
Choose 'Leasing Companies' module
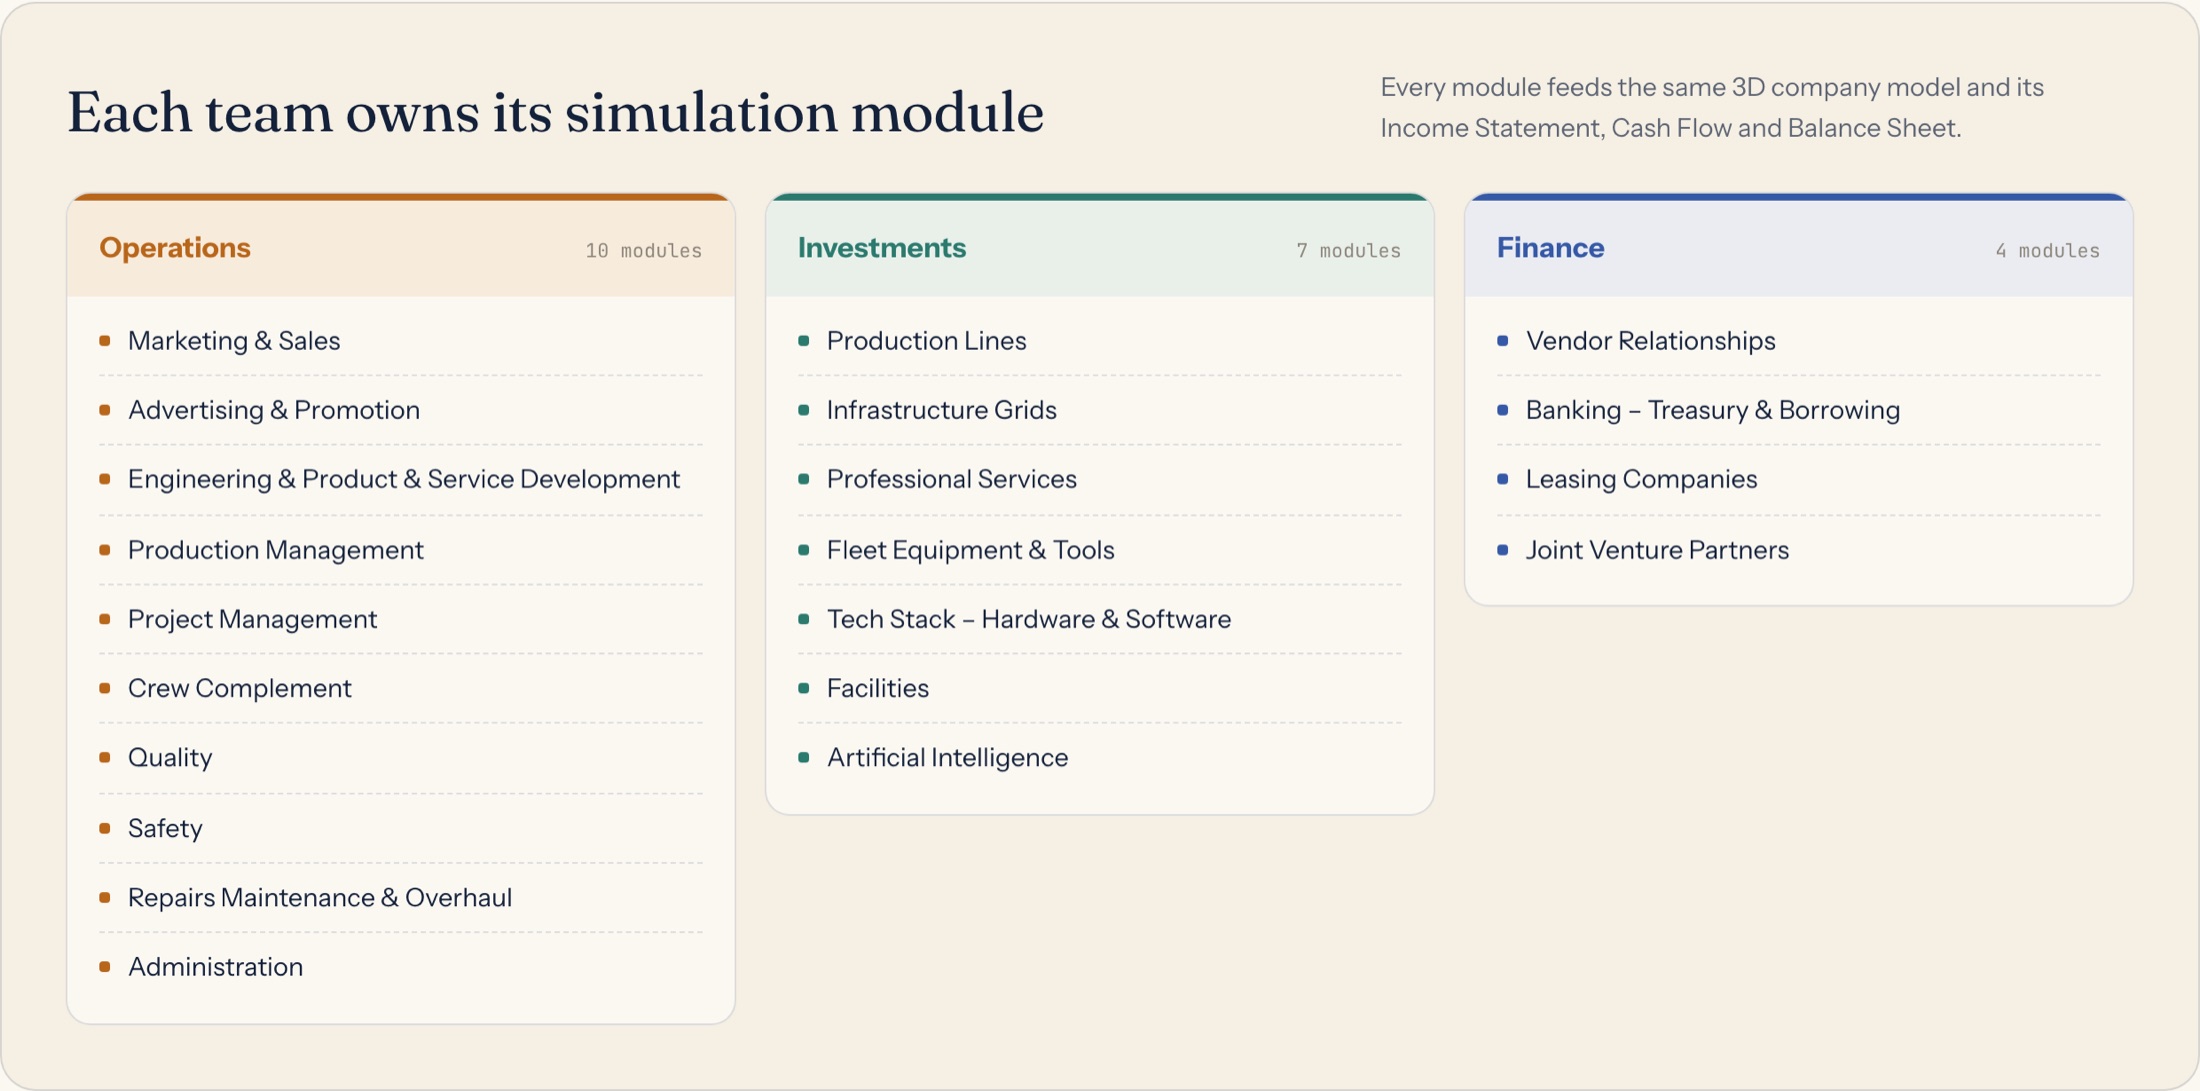[1798, 479]
